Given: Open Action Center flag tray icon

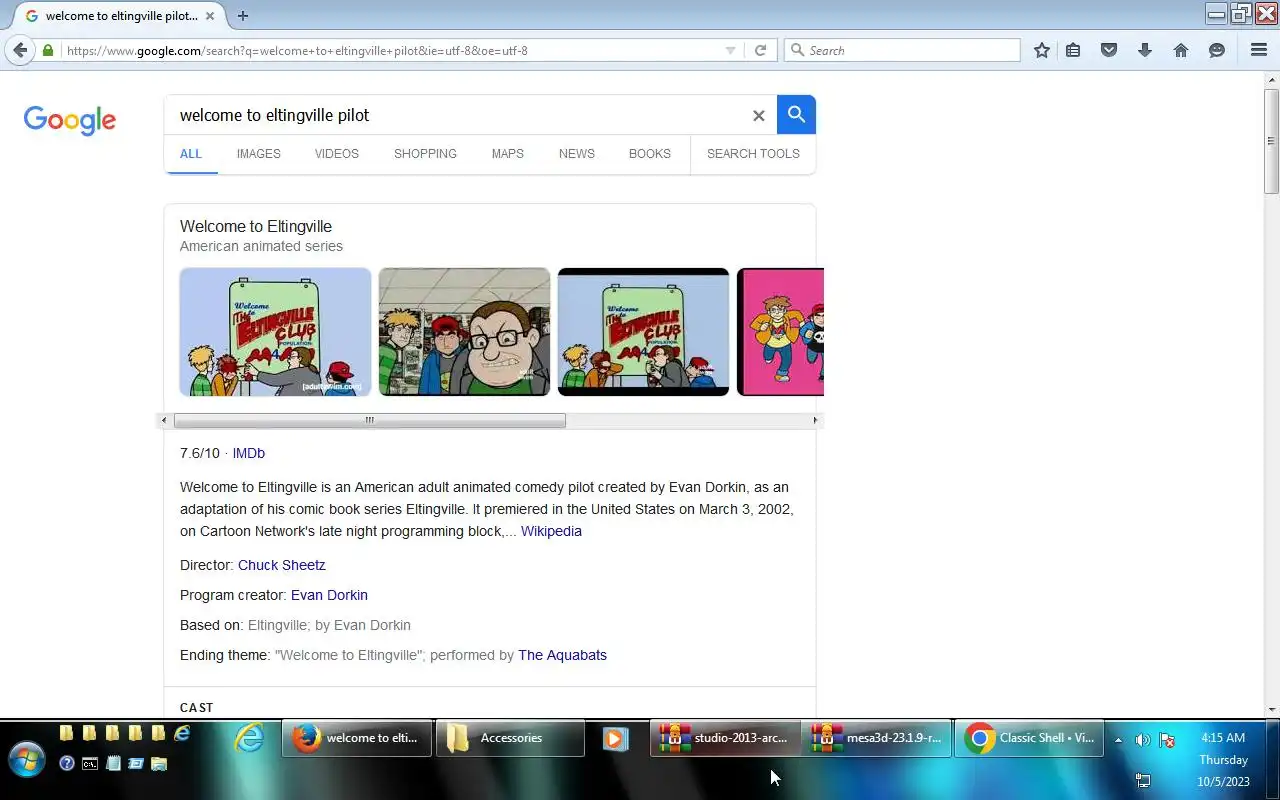Looking at the screenshot, I should 1166,740.
